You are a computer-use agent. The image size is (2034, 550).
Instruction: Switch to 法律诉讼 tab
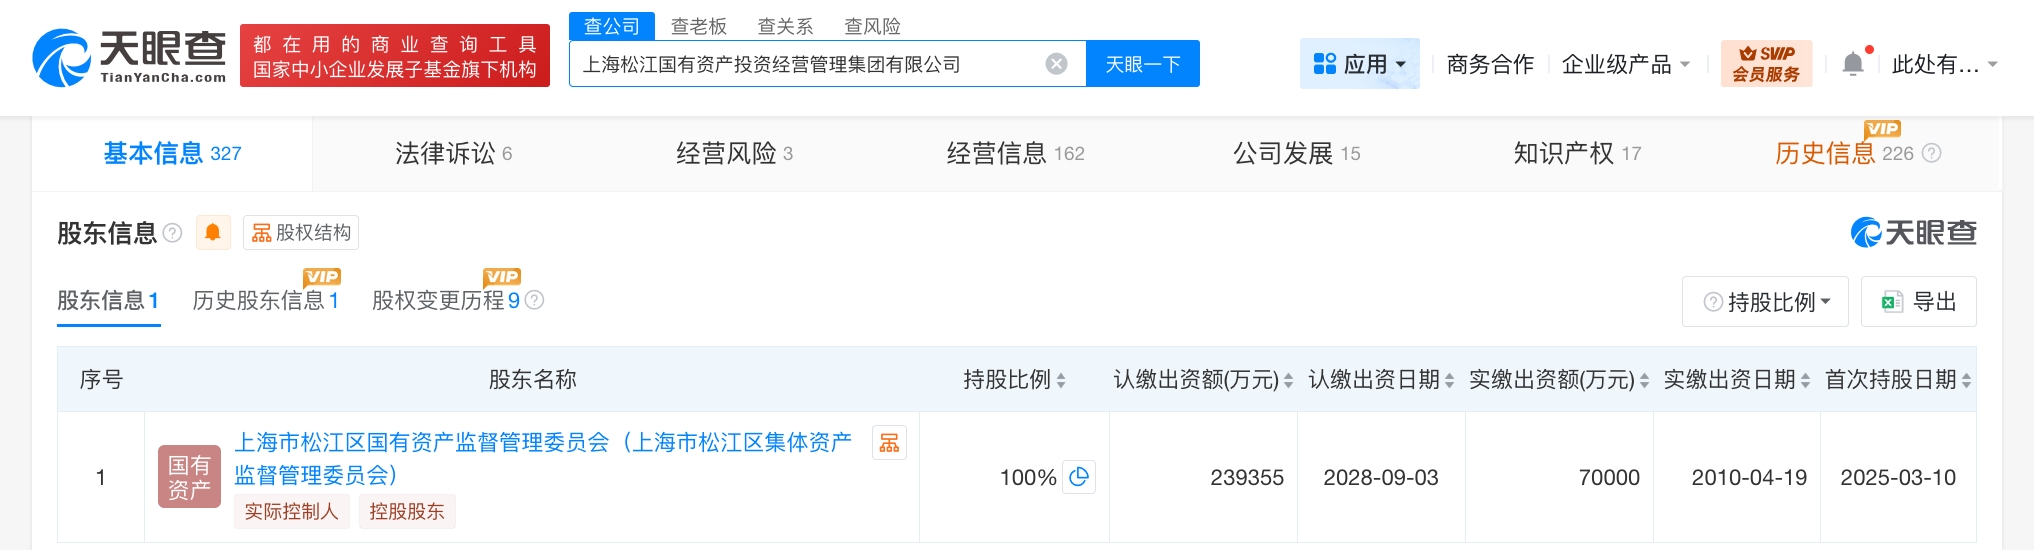coord(453,153)
